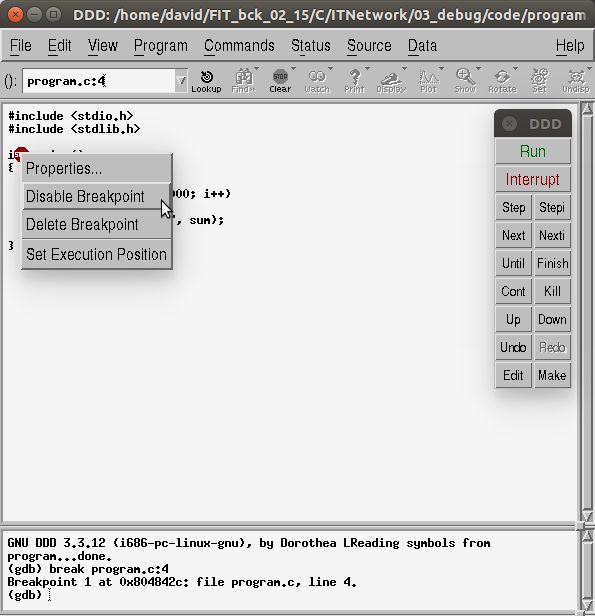Click the 'break program.c:4' console line

point(88,569)
